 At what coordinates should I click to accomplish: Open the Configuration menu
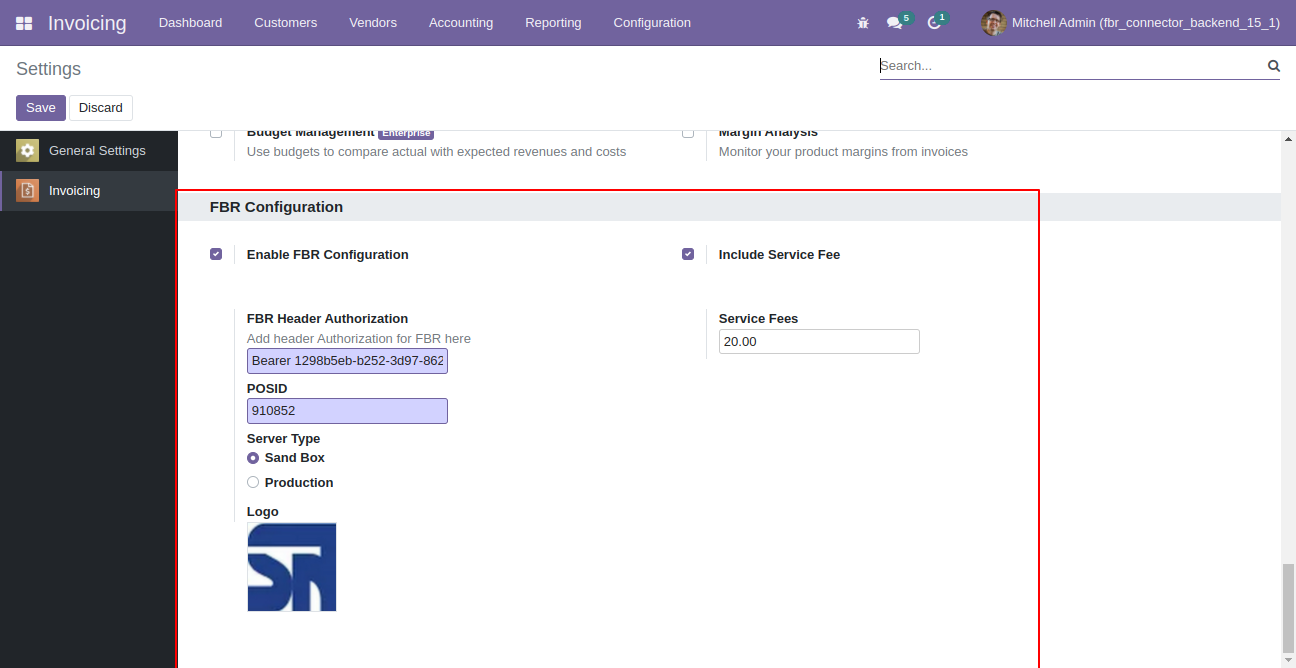(652, 23)
